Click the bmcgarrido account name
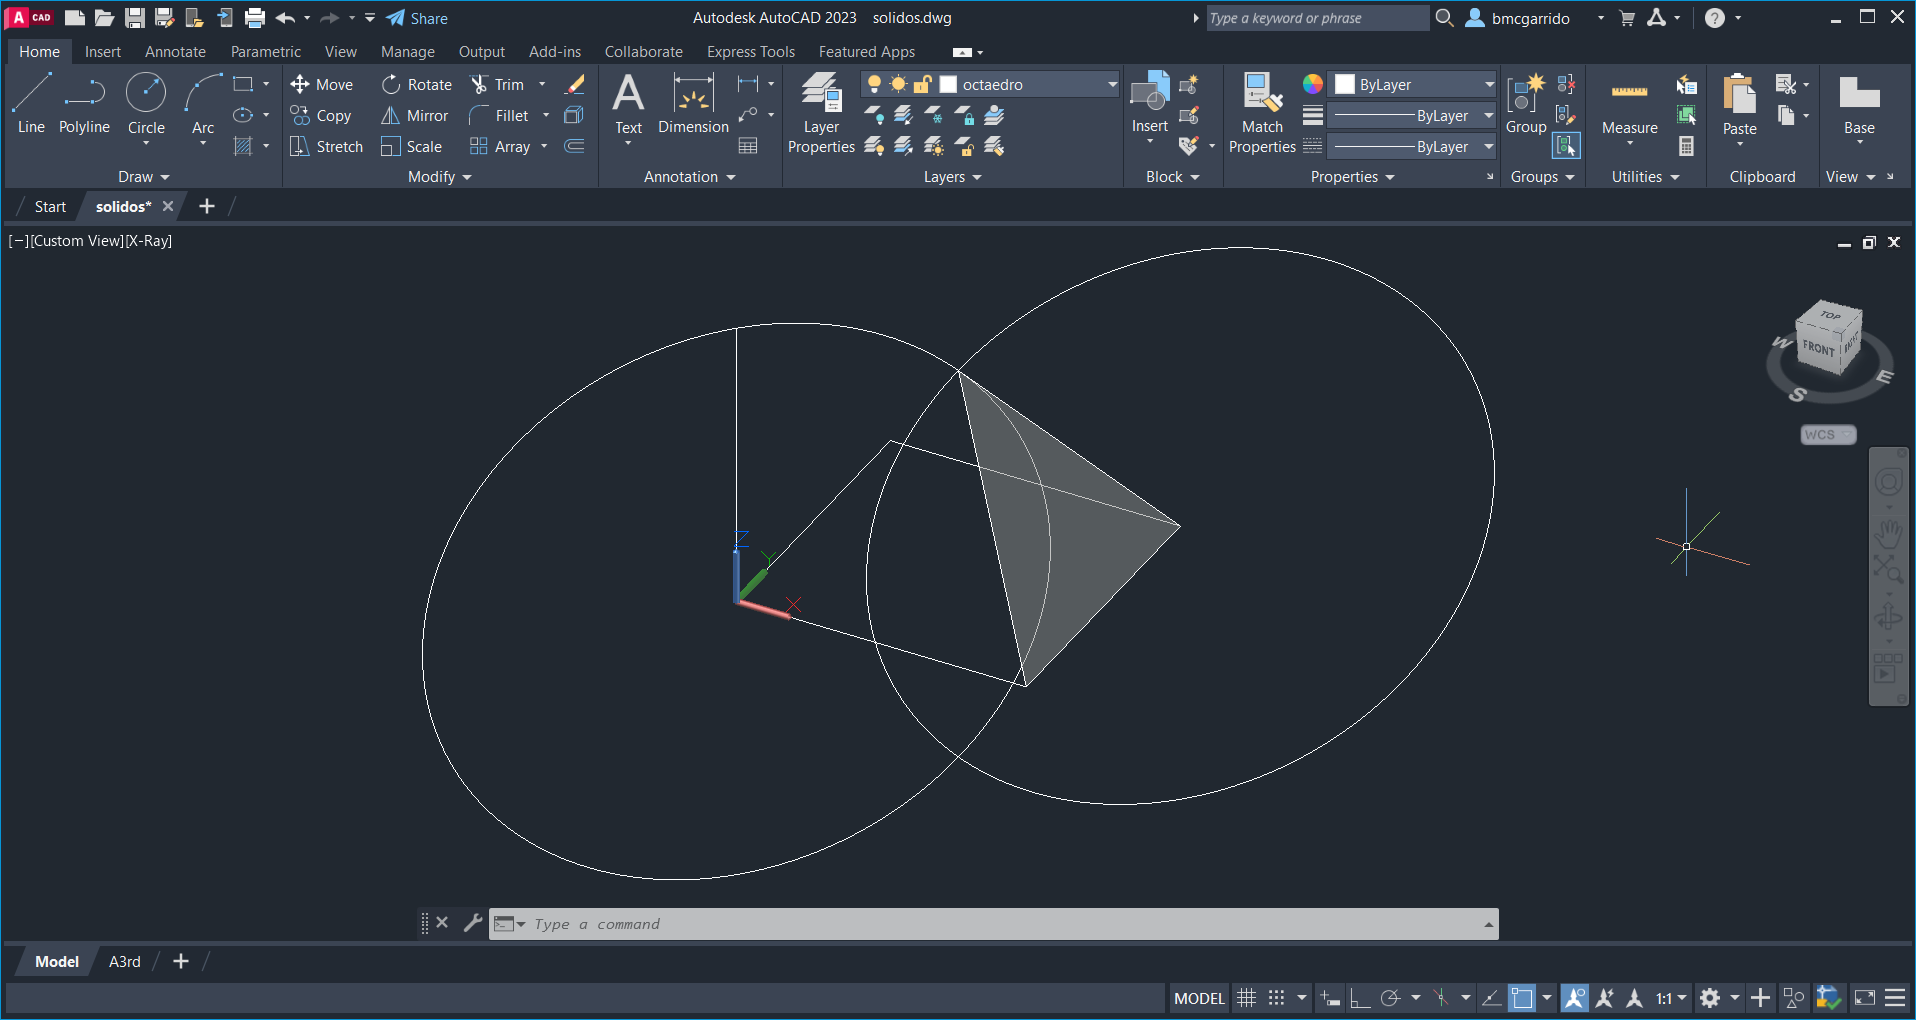1916x1020 pixels. pyautogui.click(x=1530, y=18)
